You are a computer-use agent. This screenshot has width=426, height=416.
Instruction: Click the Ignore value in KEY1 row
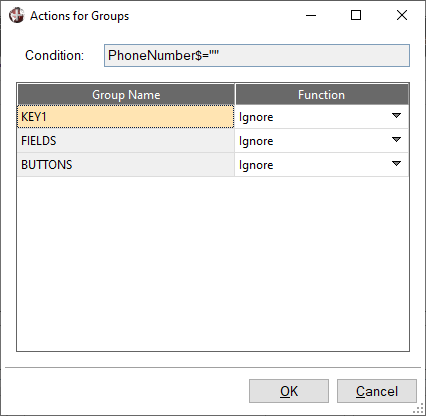pos(256,117)
